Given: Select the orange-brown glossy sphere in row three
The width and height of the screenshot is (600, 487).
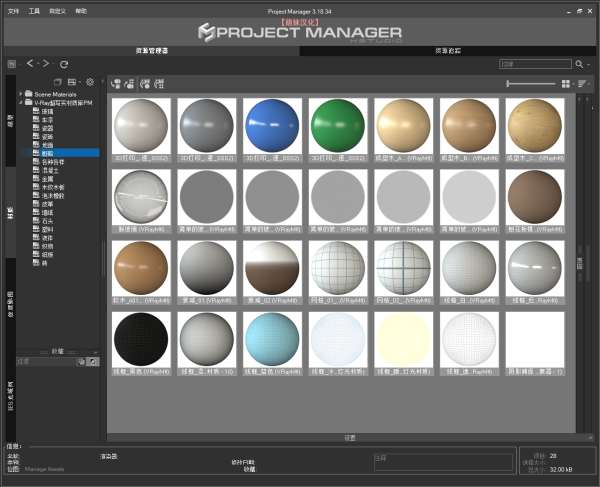Looking at the screenshot, I should [x=141, y=268].
